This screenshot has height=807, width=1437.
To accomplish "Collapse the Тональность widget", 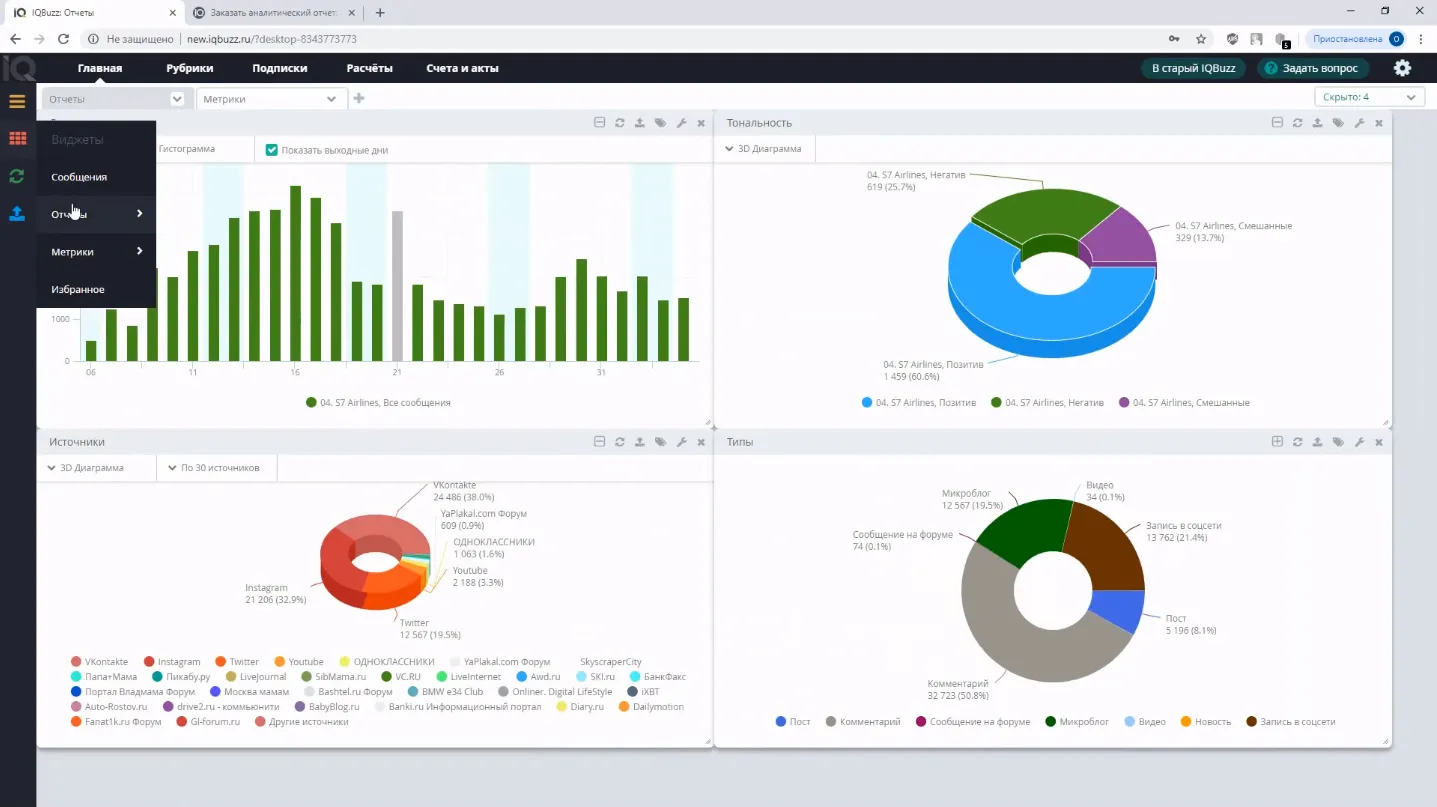I will point(1277,123).
